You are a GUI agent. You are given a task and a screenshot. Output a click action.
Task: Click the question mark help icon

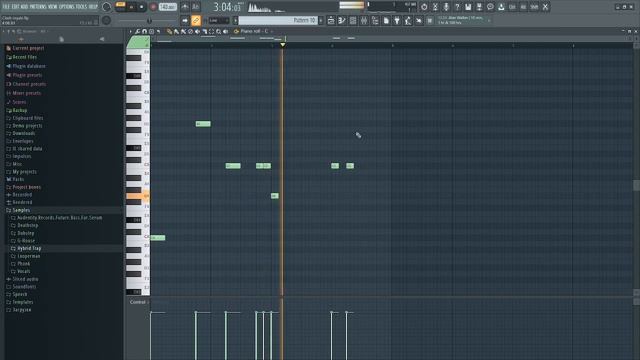tap(457, 7)
